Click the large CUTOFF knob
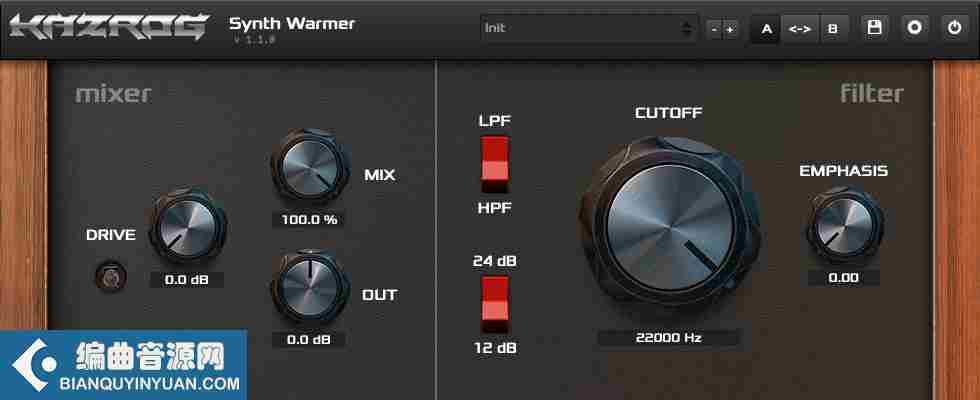The height and width of the screenshot is (400, 980). [669, 228]
